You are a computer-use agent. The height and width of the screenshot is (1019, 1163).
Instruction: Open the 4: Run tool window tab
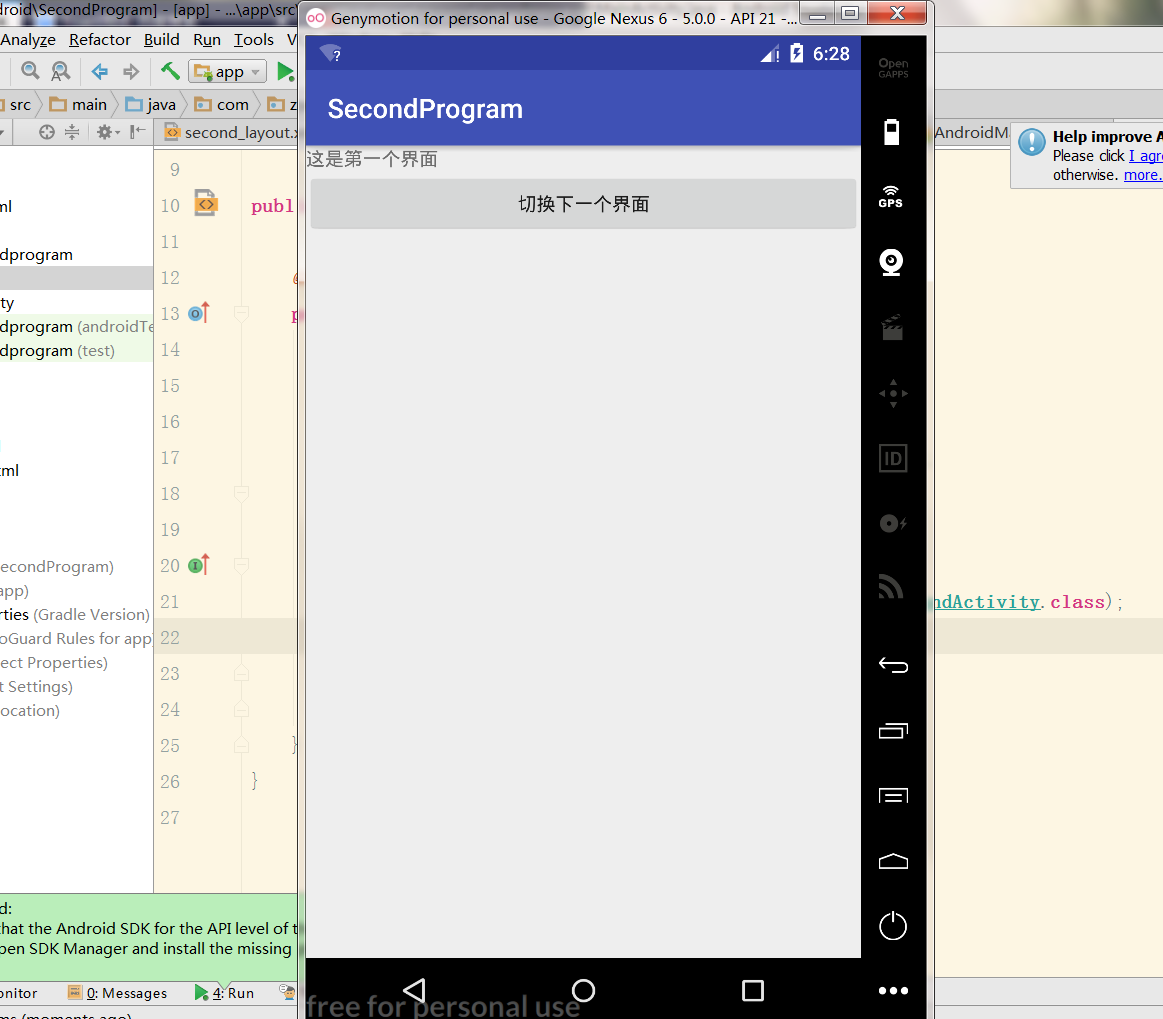point(225,993)
